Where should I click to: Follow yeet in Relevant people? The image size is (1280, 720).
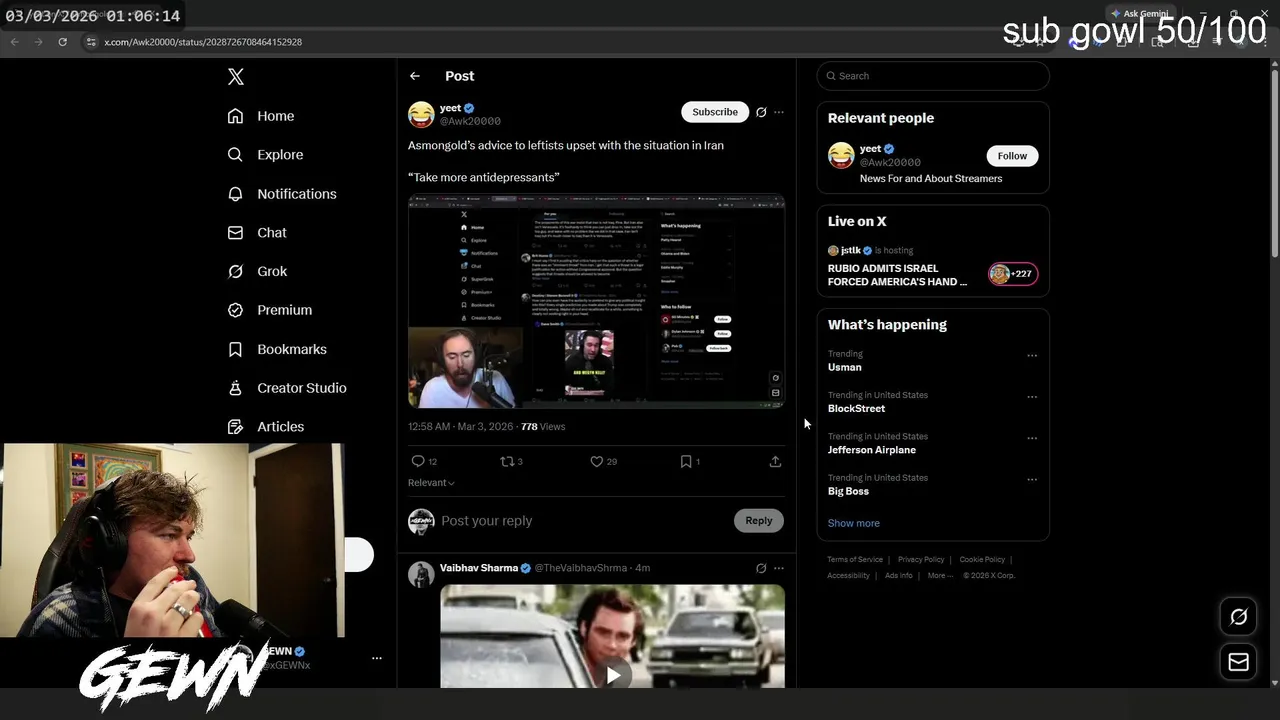point(1012,156)
